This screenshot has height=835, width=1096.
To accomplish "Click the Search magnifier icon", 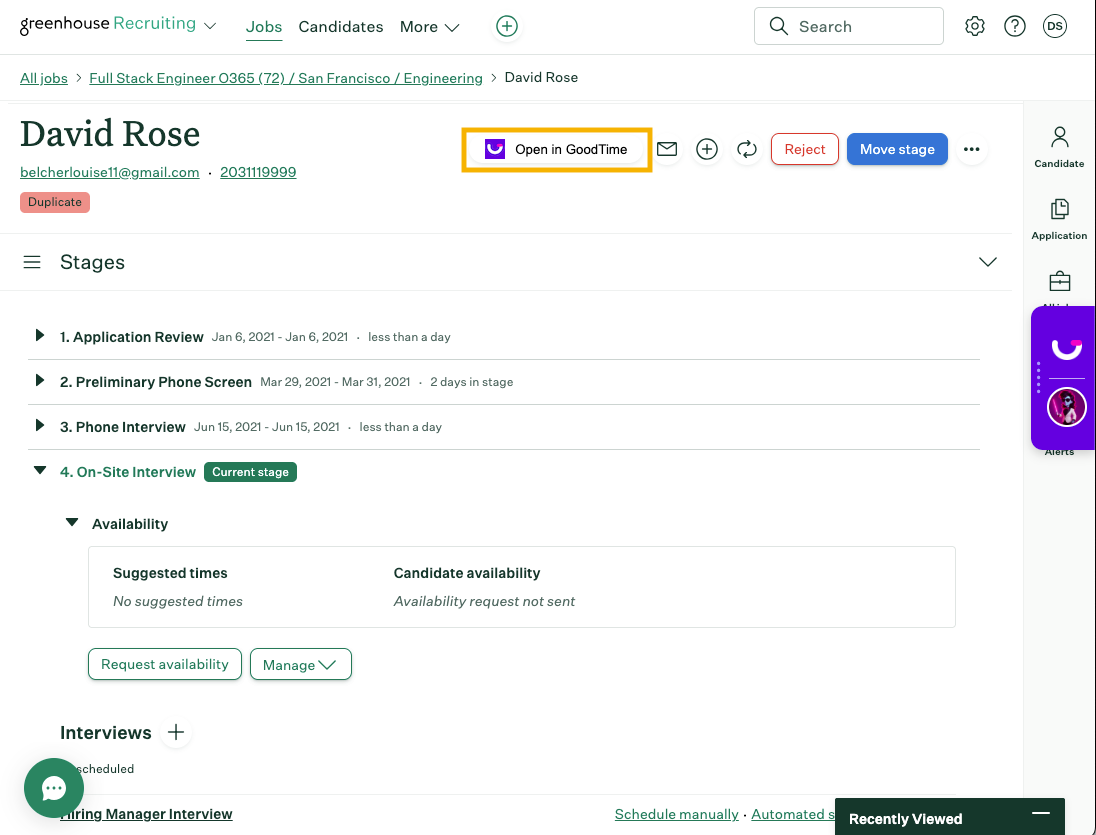I will pyautogui.click(x=779, y=27).
